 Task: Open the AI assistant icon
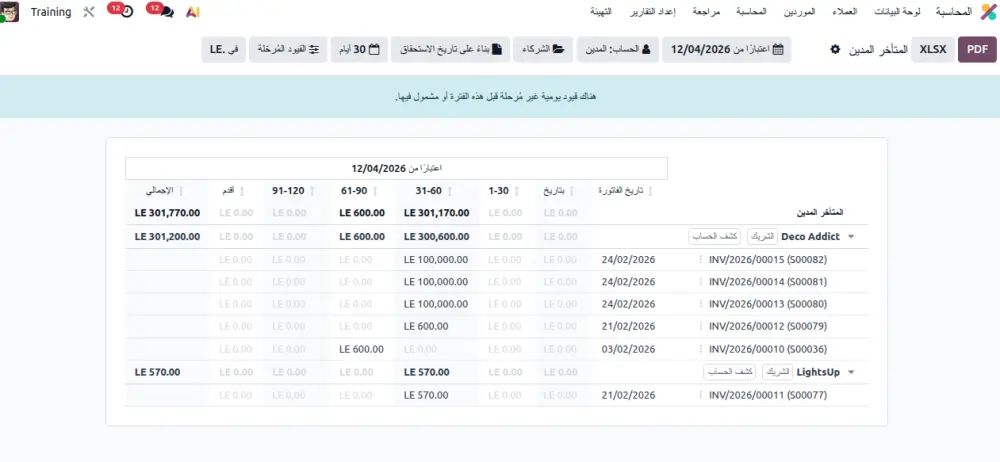(x=193, y=12)
